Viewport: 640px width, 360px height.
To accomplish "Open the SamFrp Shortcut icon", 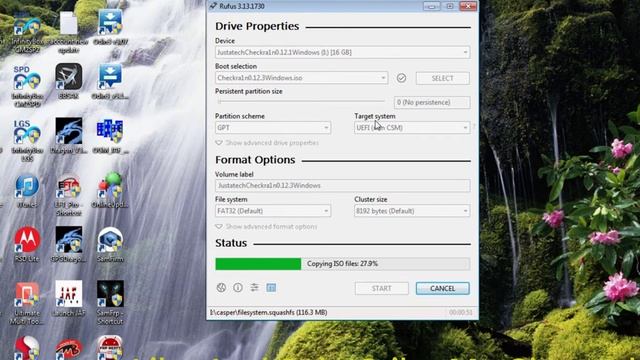I will tap(110, 302).
